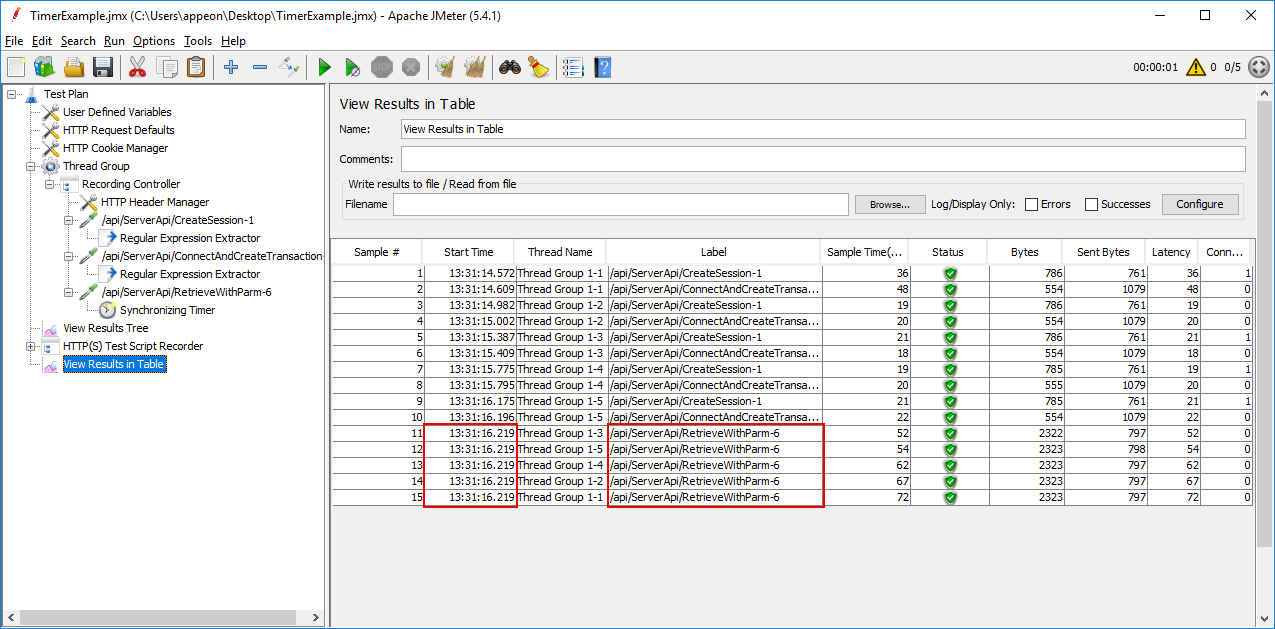Sort by the Start Time column header

pos(468,252)
